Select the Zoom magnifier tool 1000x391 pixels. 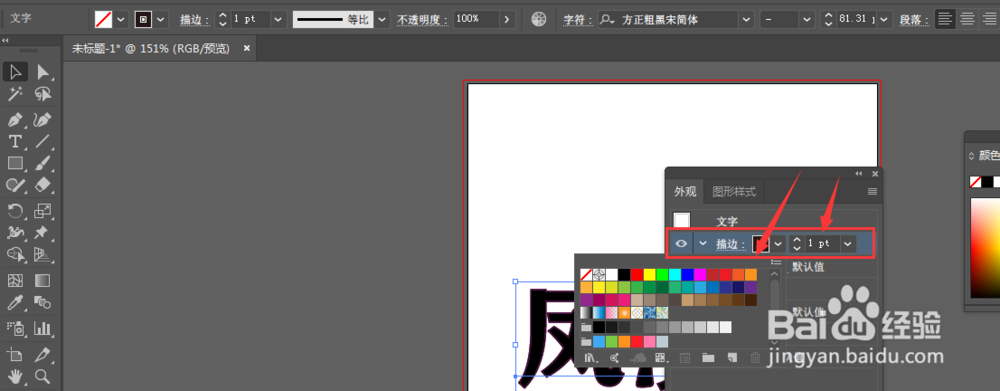(43, 376)
